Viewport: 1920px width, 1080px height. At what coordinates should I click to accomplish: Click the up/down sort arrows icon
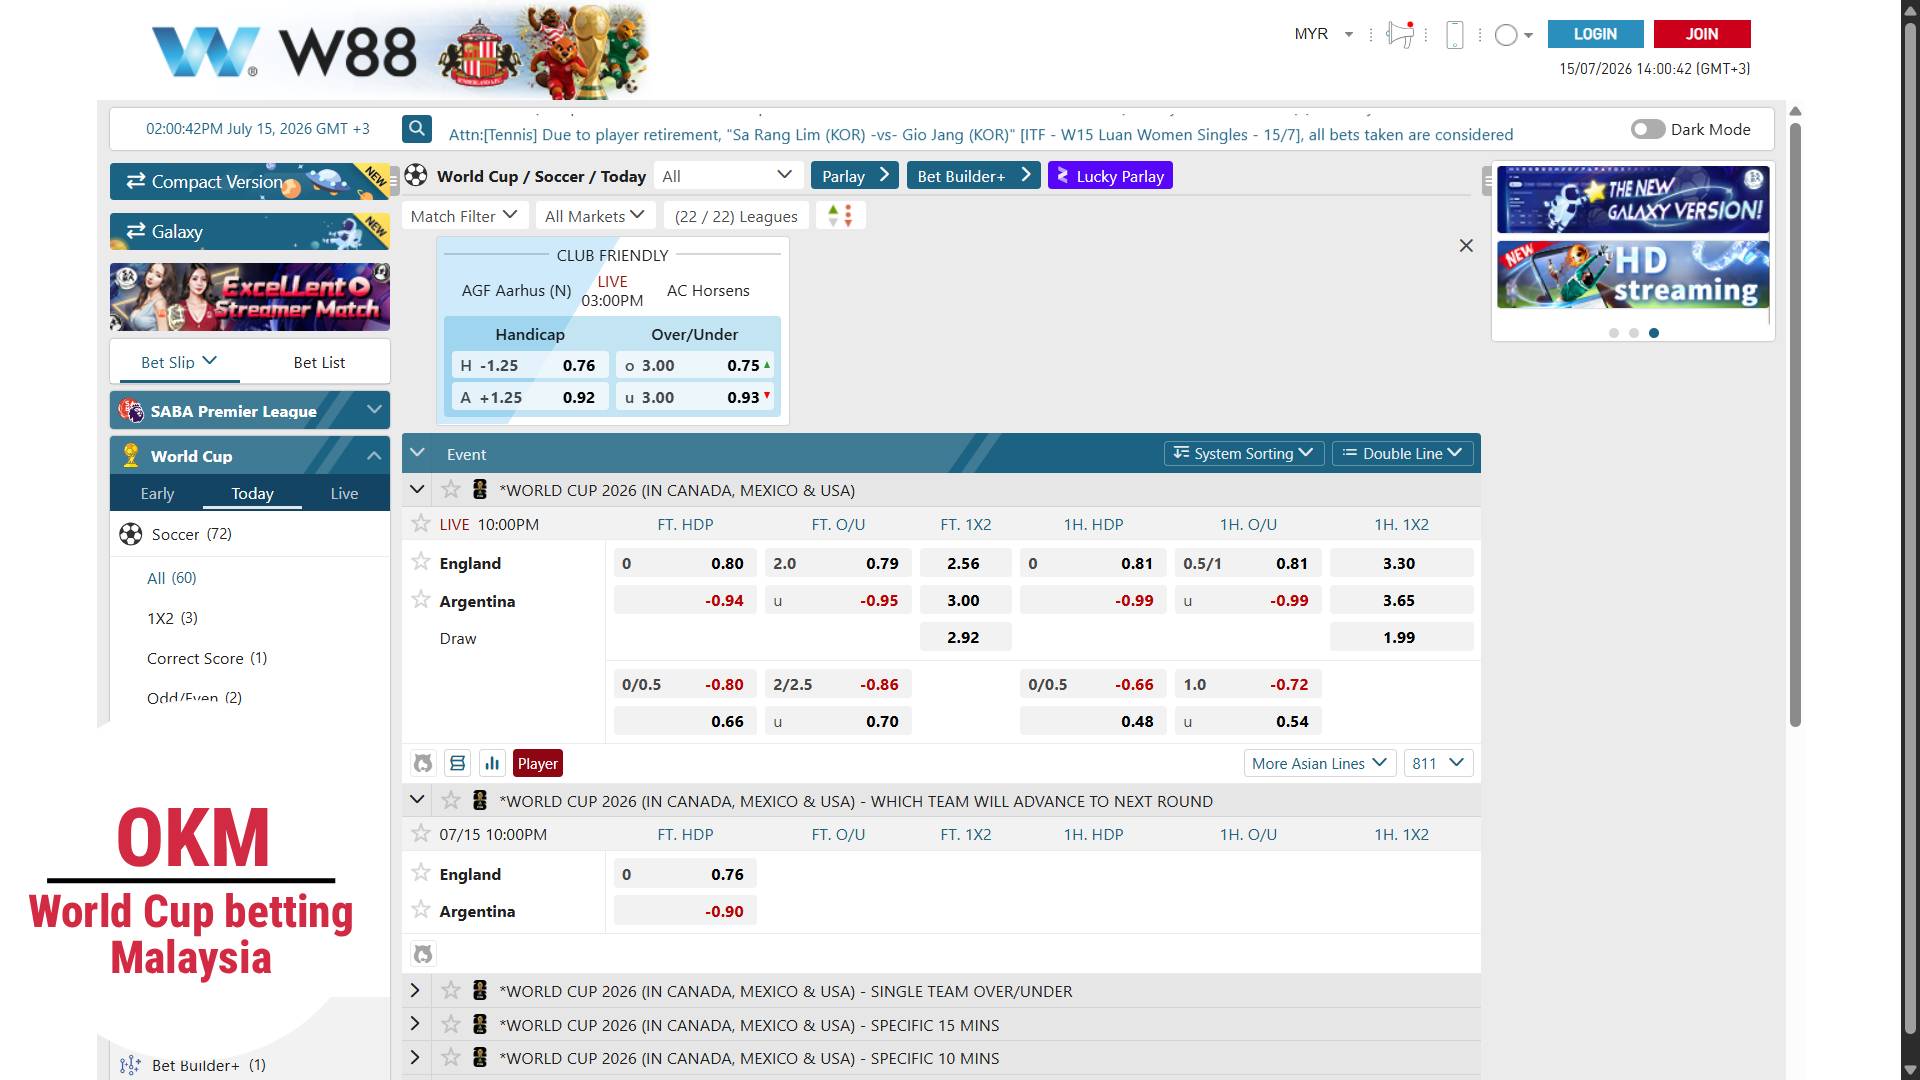[x=840, y=215]
